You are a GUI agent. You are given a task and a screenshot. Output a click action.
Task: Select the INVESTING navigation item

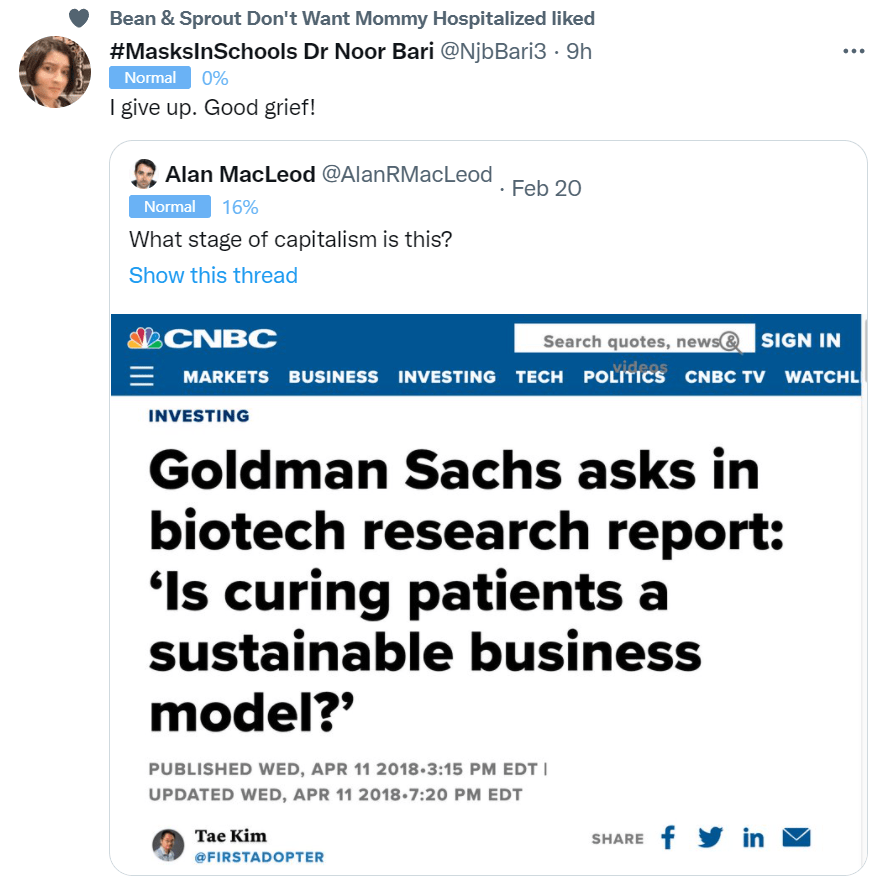(447, 377)
